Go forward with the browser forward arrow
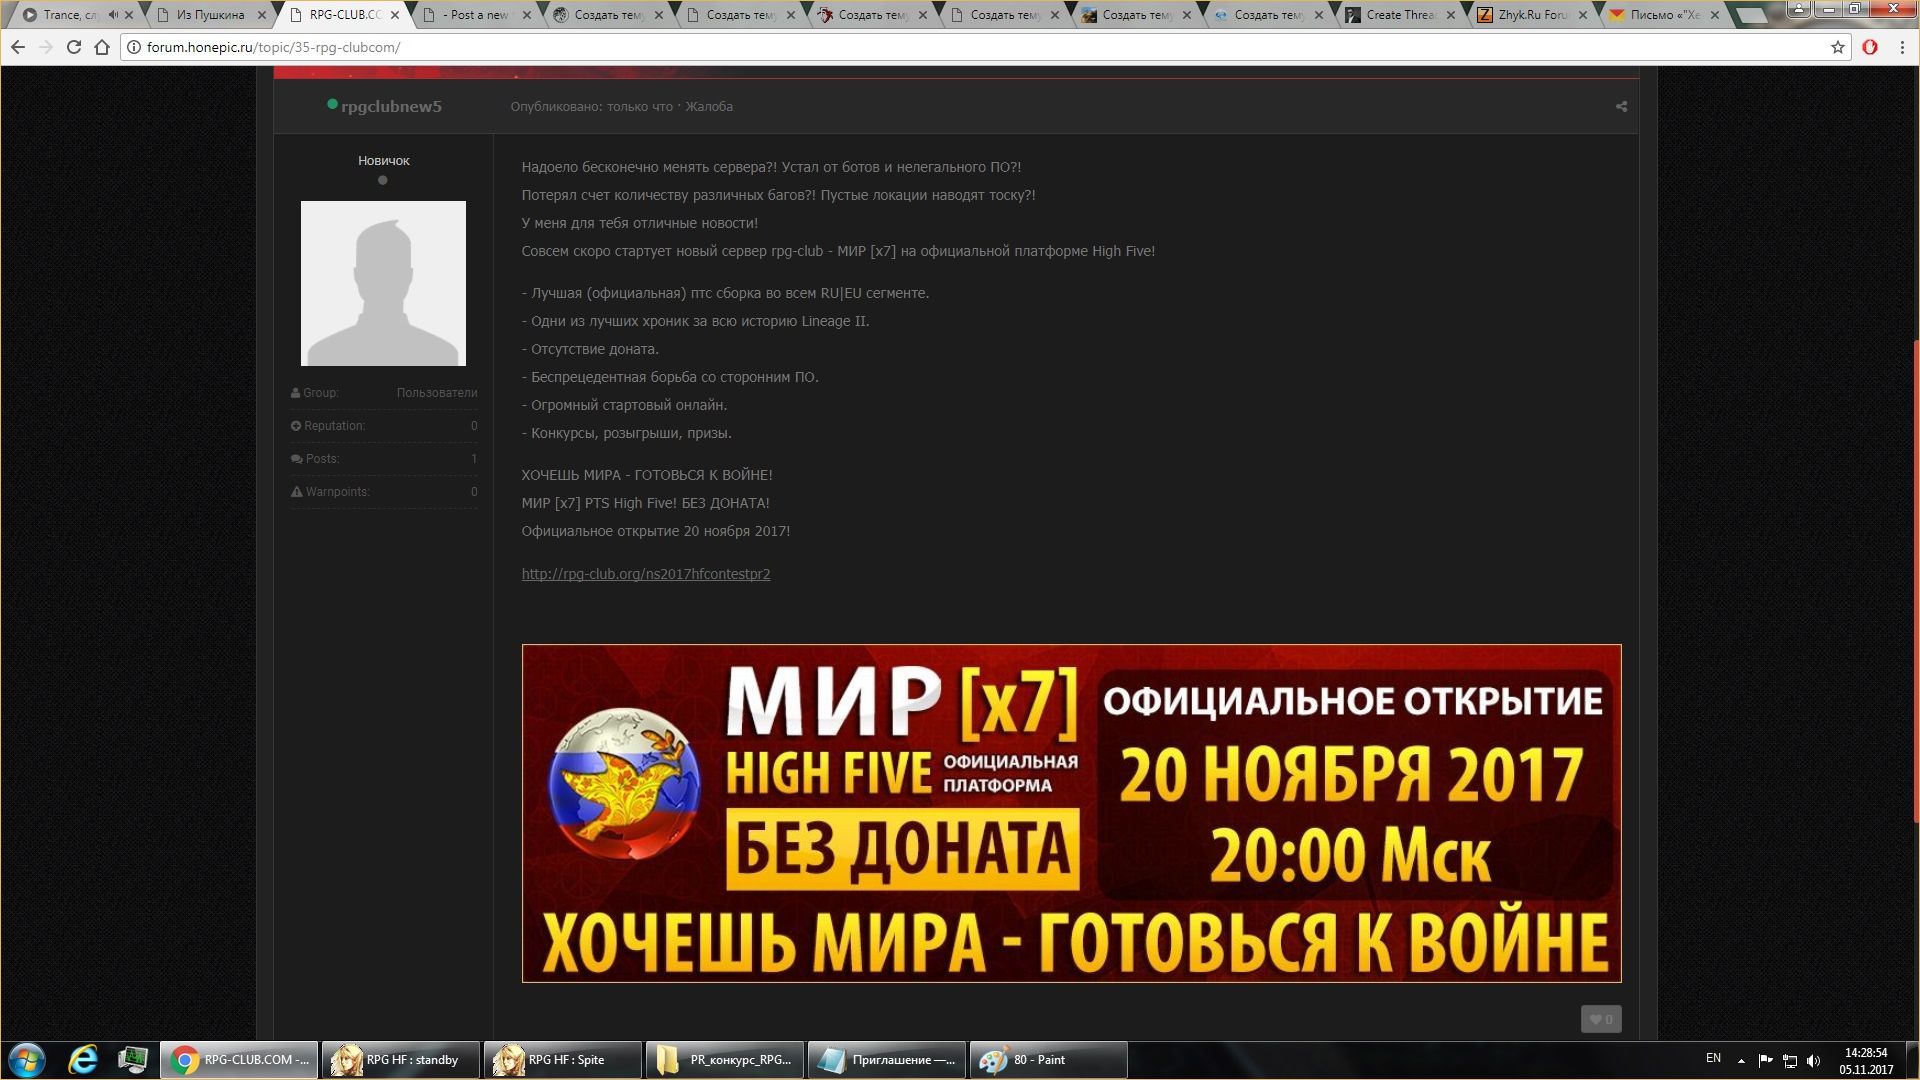 coord(46,47)
